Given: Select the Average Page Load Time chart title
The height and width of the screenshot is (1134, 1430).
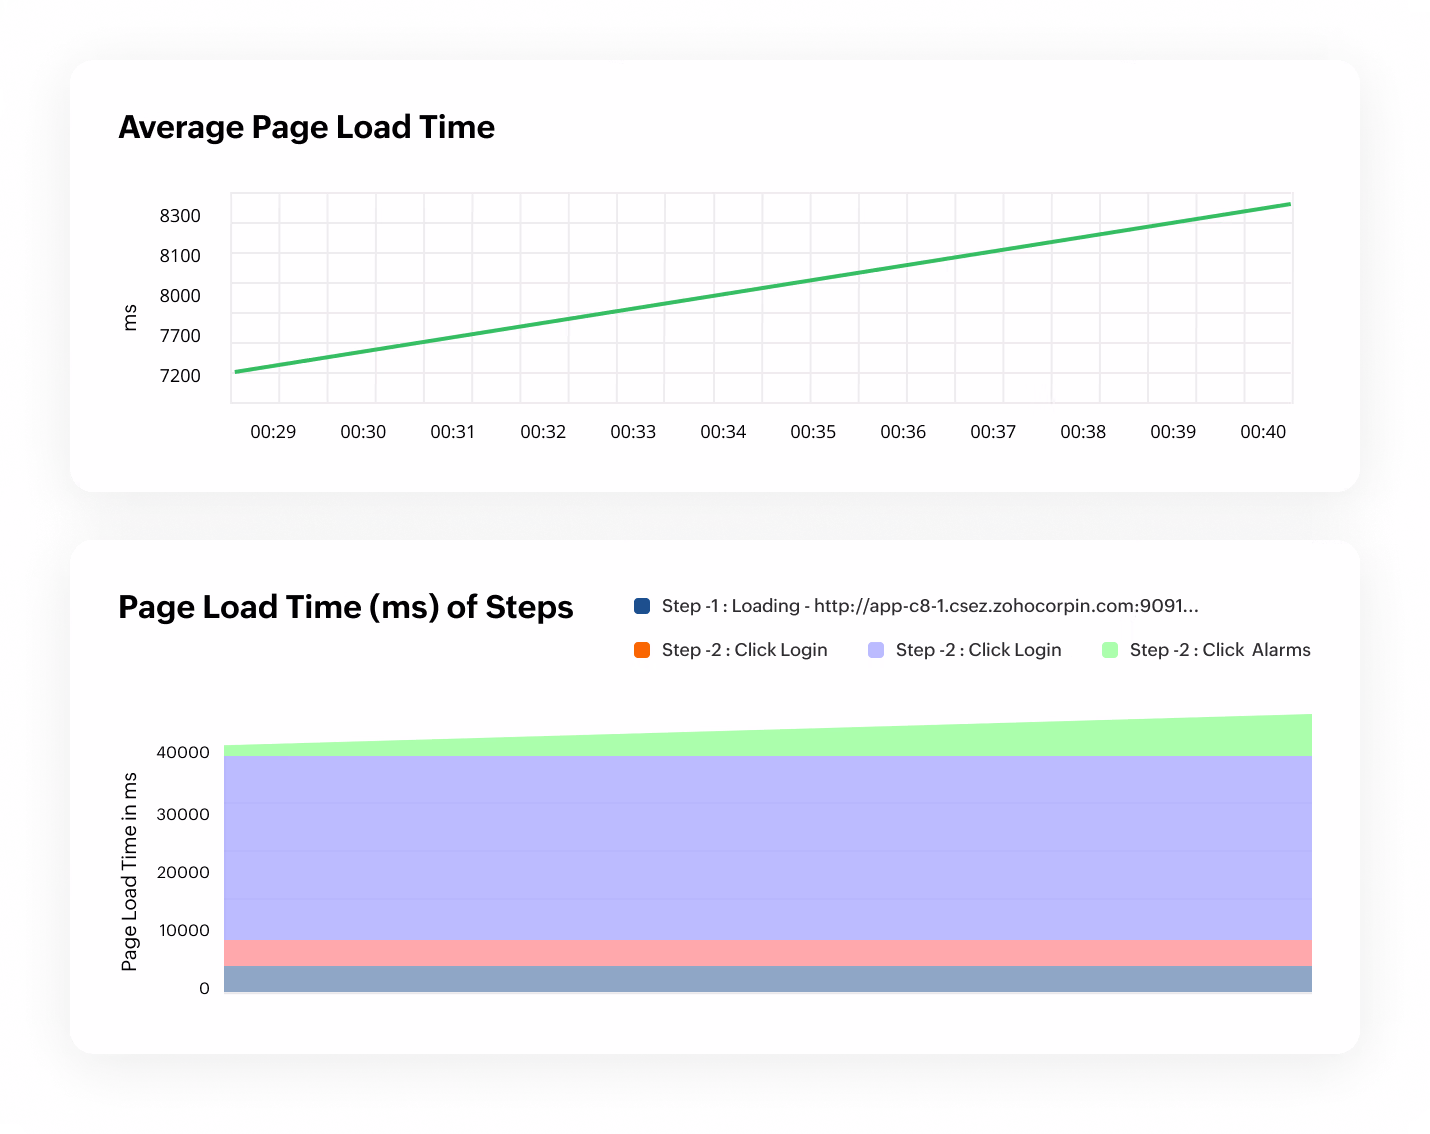Looking at the screenshot, I should [x=307, y=127].
